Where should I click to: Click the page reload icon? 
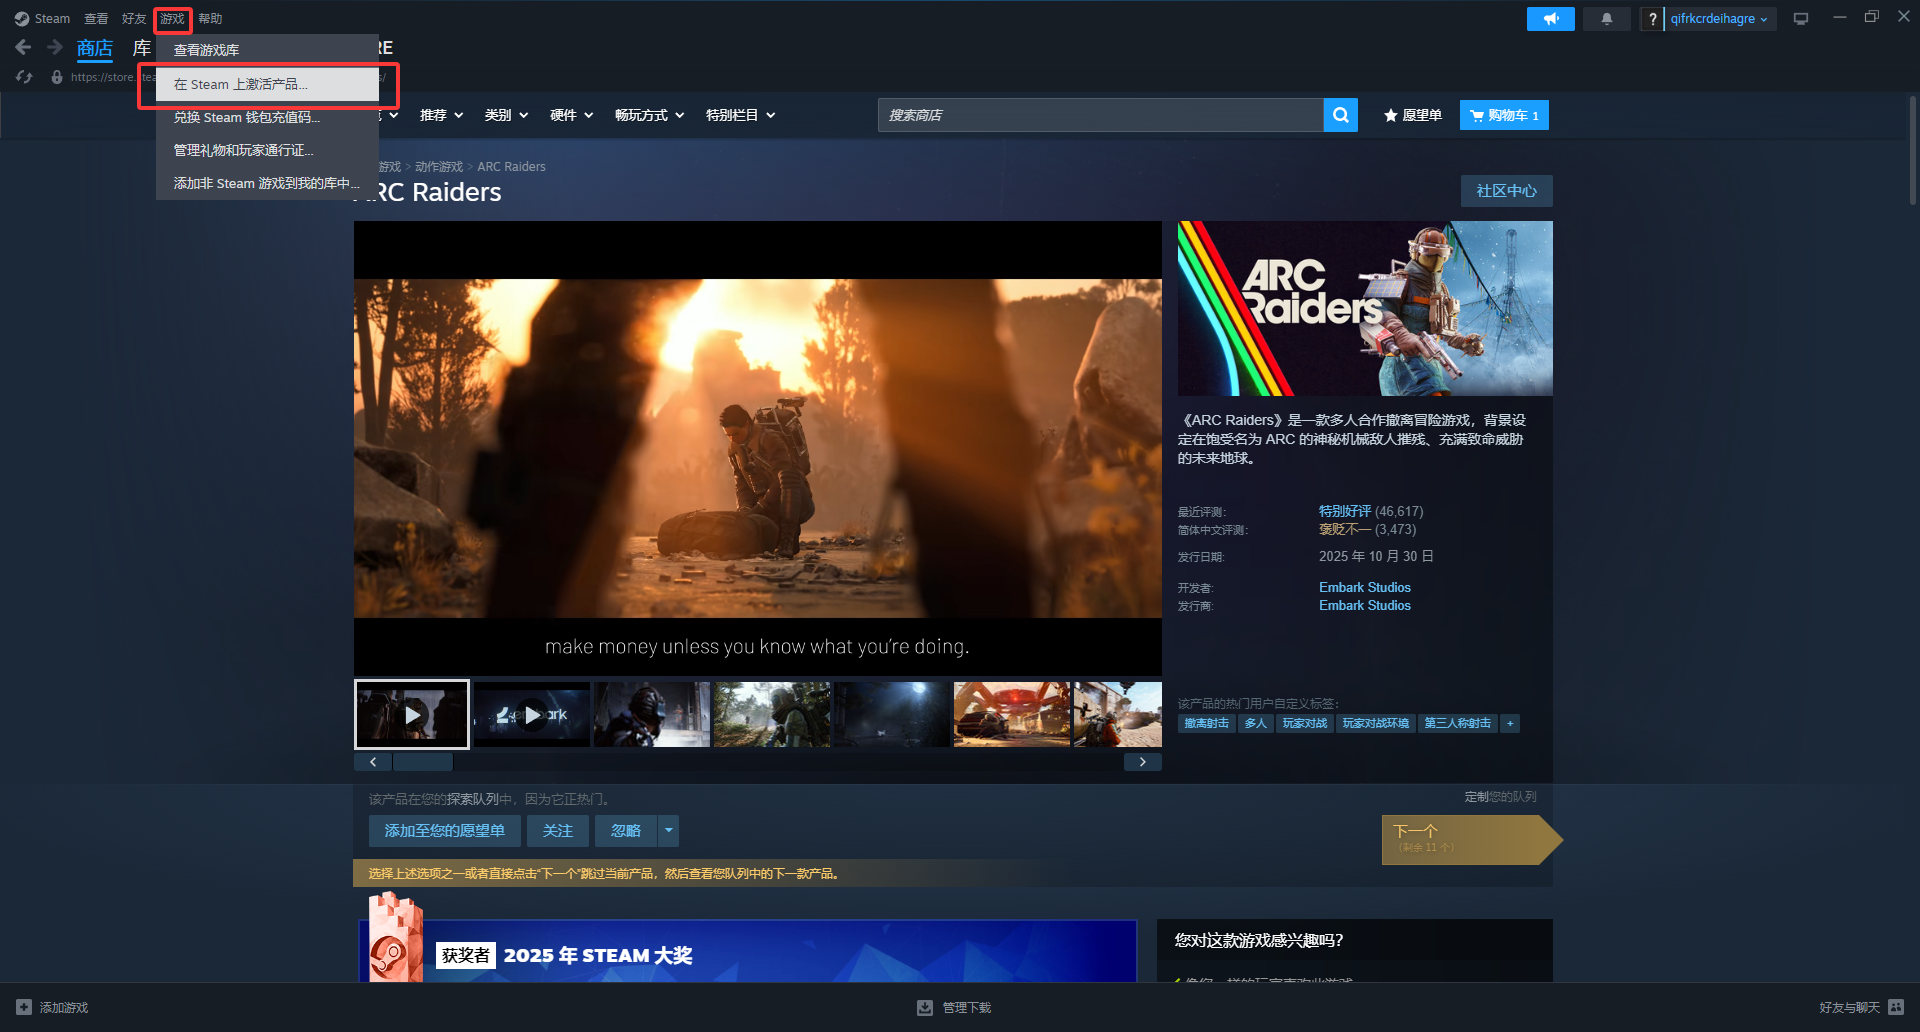25,77
